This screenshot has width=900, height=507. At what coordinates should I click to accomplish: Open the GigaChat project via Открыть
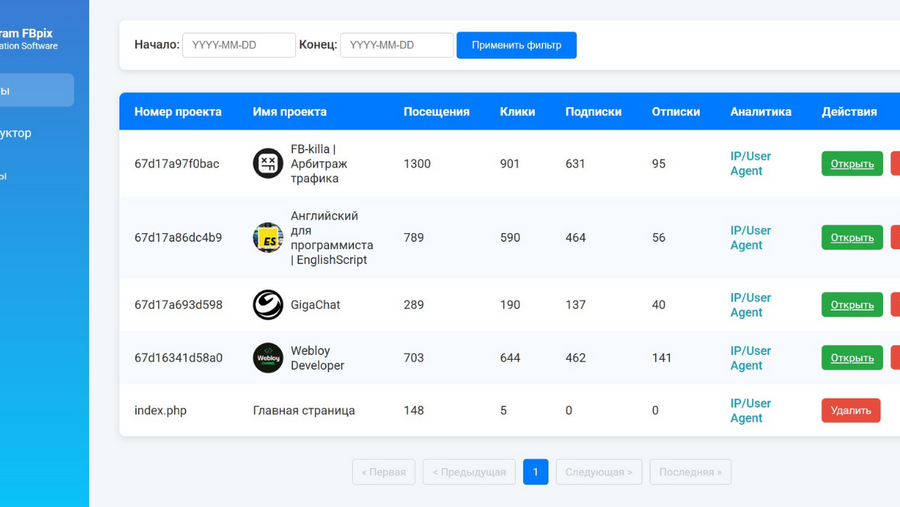pyautogui.click(x=852, y=305)
